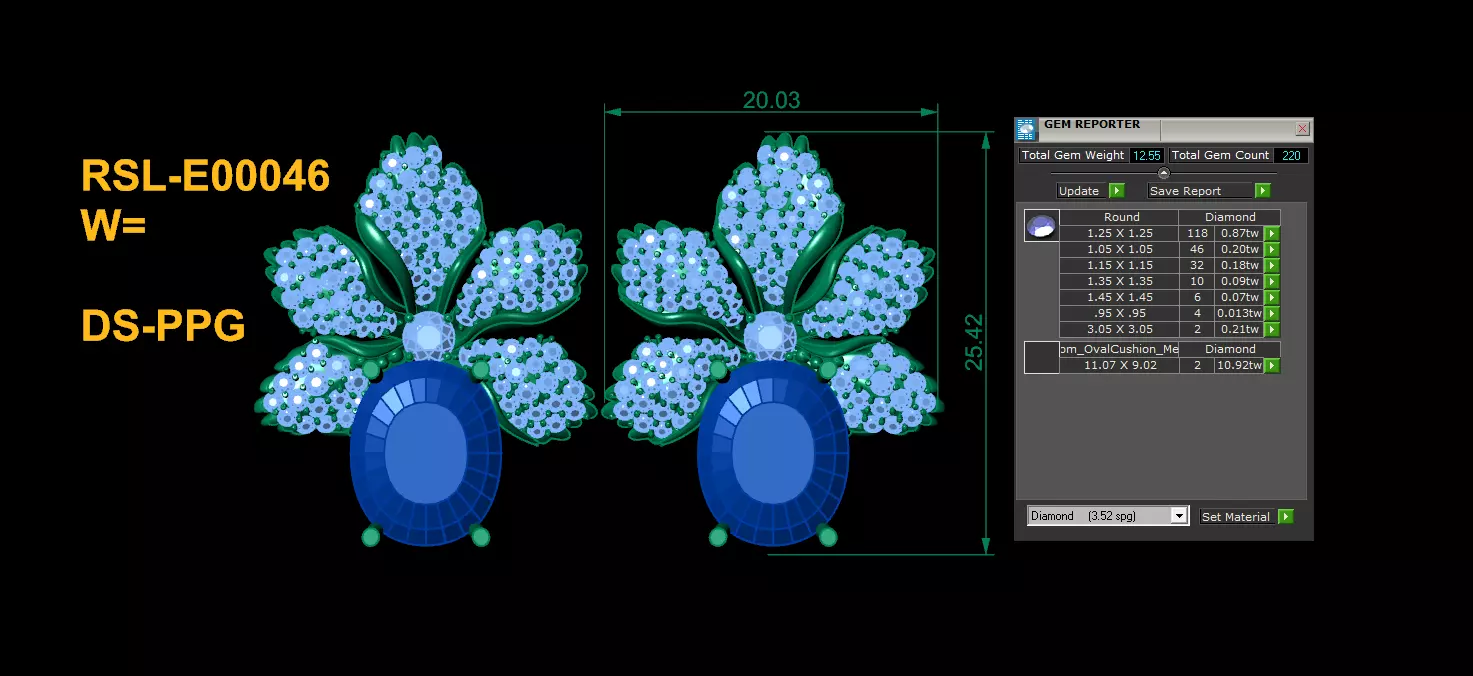Click the weight cell '0.20tw'
This screenshot has height=676, width=1473.
pyautogui.click(x=1239, y=249)
